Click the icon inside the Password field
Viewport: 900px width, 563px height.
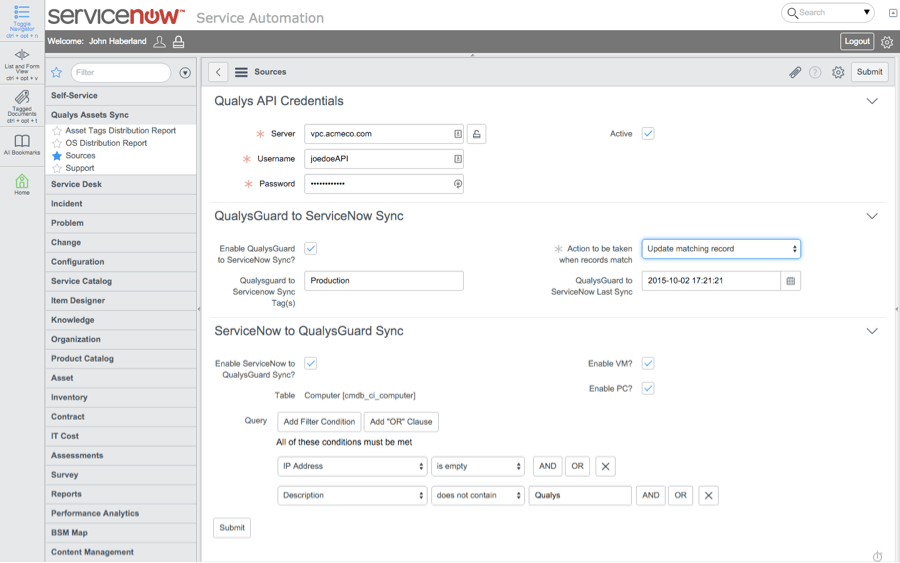pos(457,184)
